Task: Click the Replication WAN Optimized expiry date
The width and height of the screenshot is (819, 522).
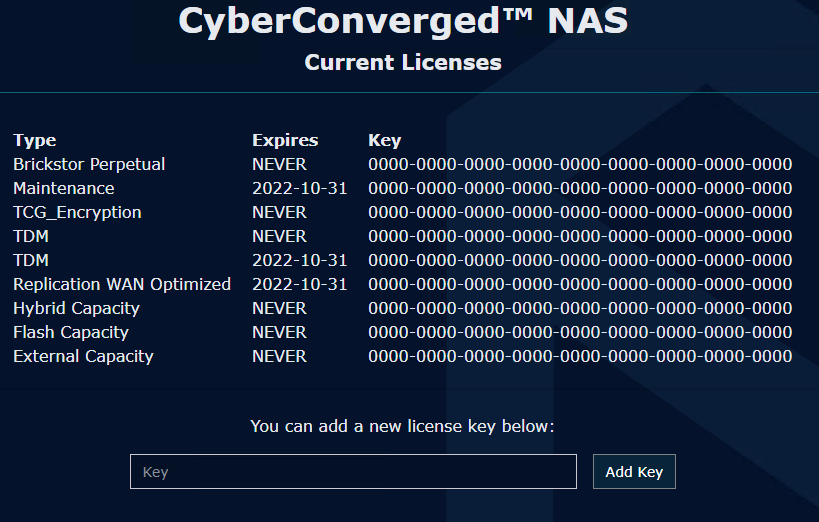Action: point(299,284)
